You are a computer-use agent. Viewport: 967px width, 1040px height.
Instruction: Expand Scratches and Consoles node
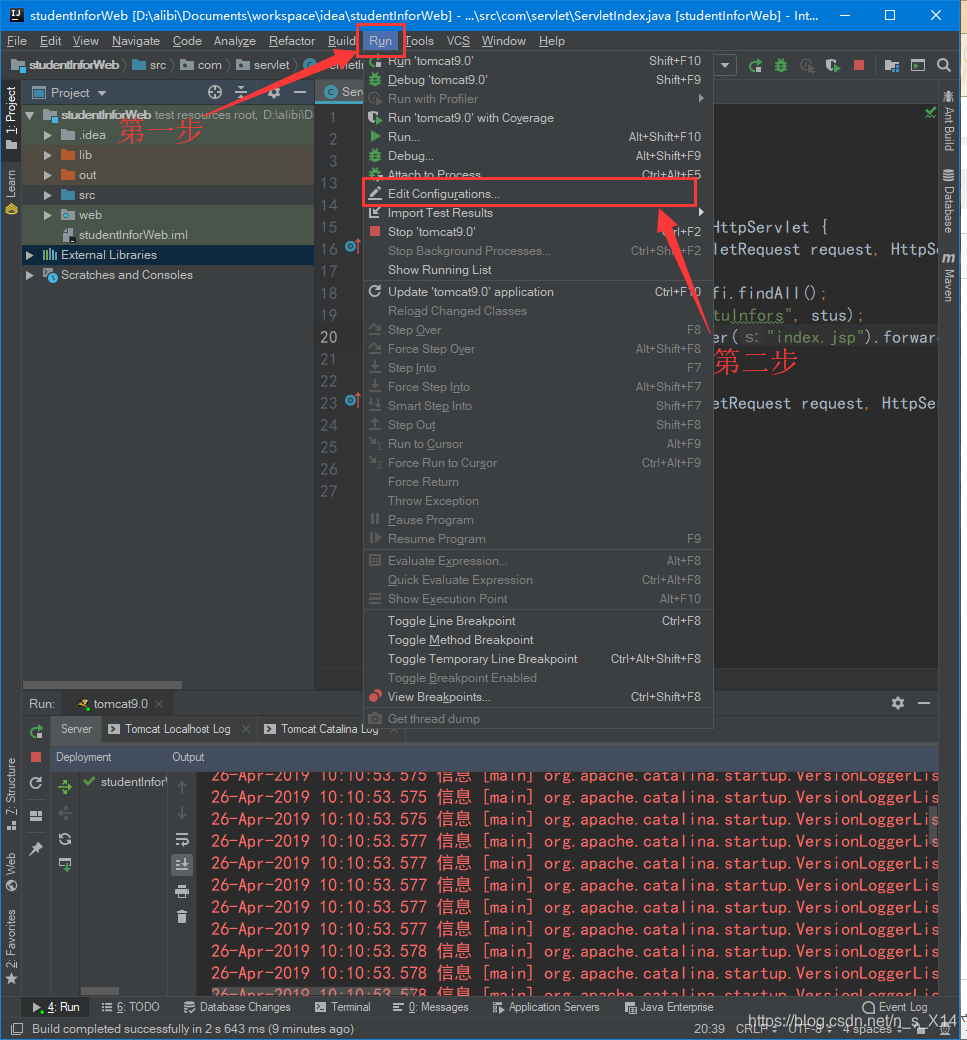click(29, 275)
